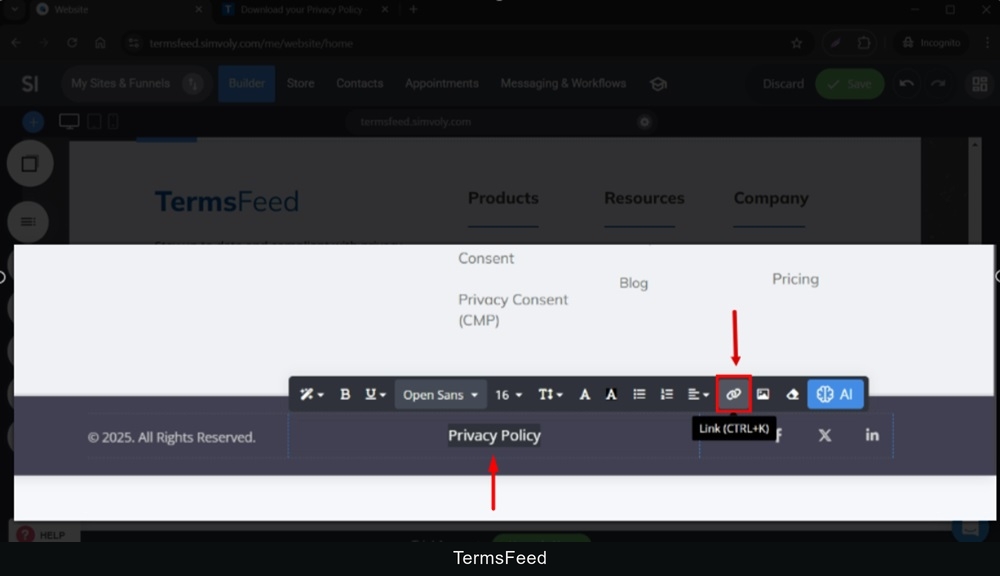The width and height of the screenshot is (1000, 576).
Task: Toggle bold formatting
Action: pos(345,395)
